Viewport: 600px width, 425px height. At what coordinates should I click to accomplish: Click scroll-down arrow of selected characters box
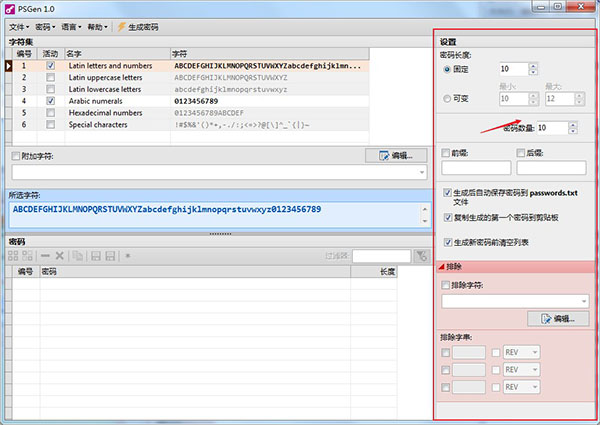(425, 221)
